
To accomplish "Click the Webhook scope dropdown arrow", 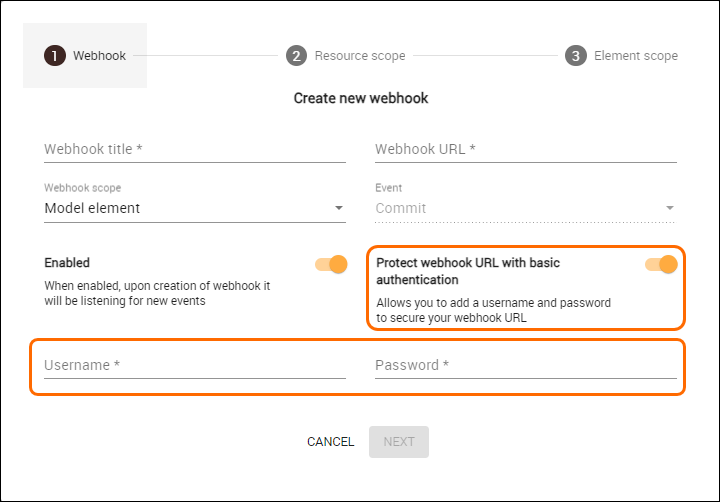I will [x=338, y=209].
